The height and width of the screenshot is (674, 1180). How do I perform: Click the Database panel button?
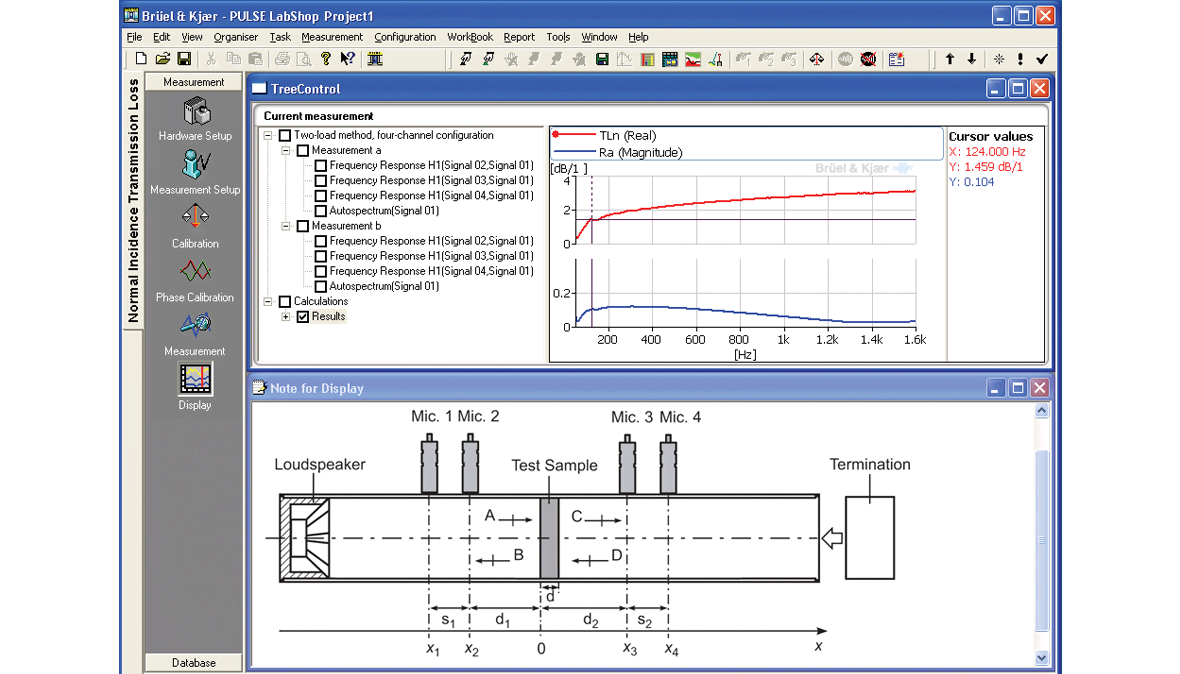[x=194, y=662]
